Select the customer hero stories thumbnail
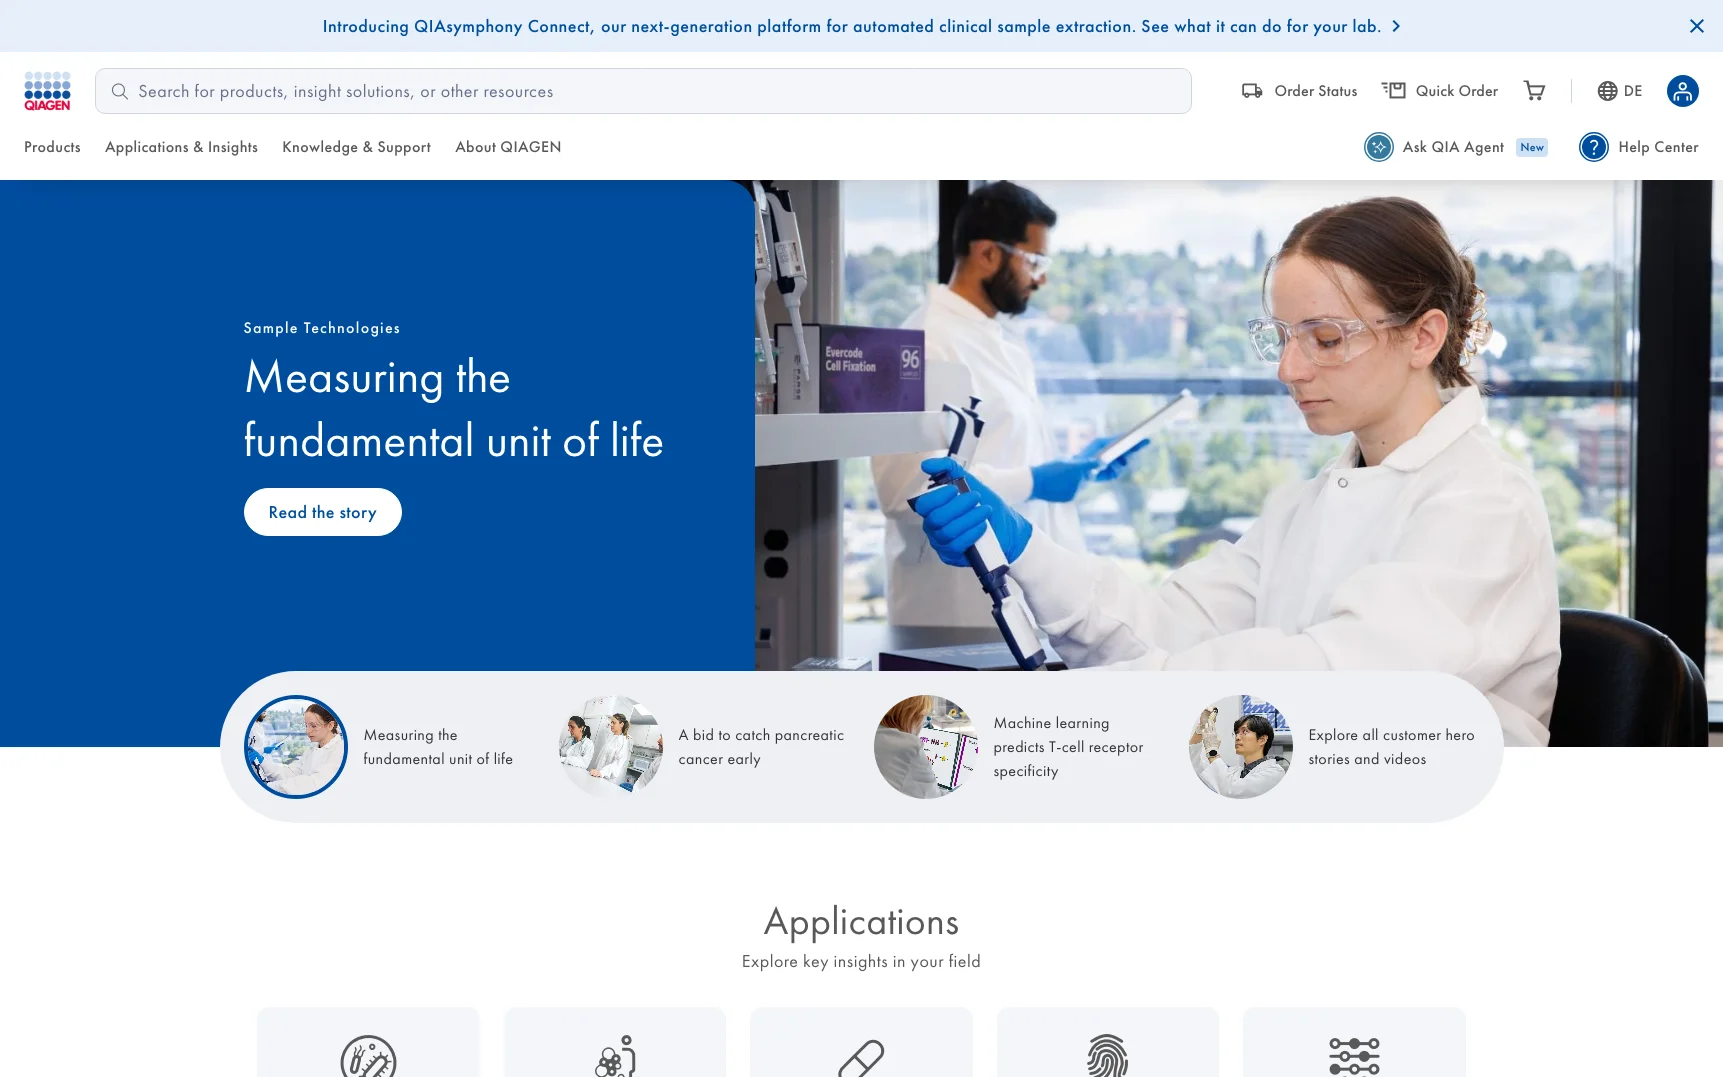 pos(1240,747)
